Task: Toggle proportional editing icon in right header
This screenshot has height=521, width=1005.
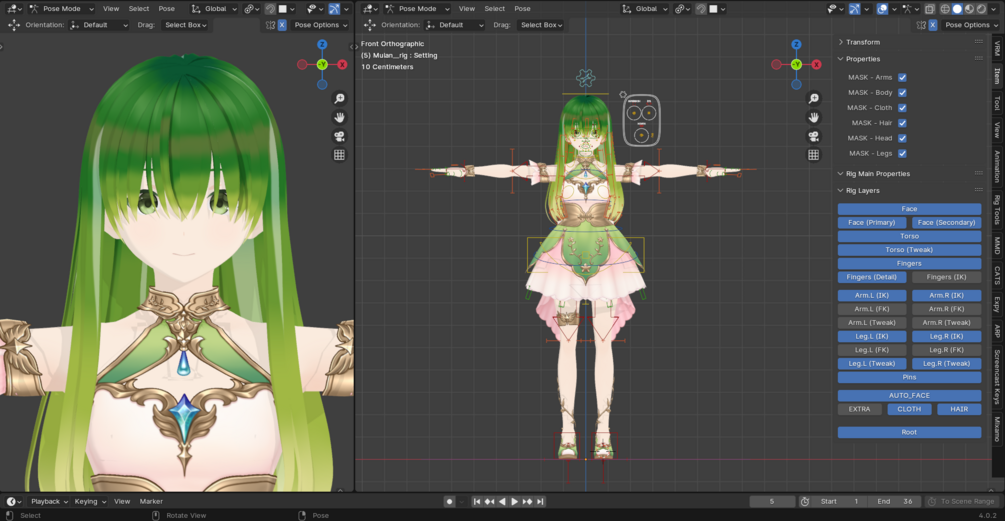Action: coord(701,9)
